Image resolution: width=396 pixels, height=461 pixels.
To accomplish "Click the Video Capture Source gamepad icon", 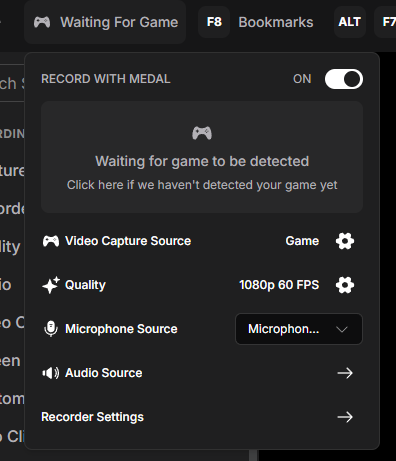I will point(51,241).
